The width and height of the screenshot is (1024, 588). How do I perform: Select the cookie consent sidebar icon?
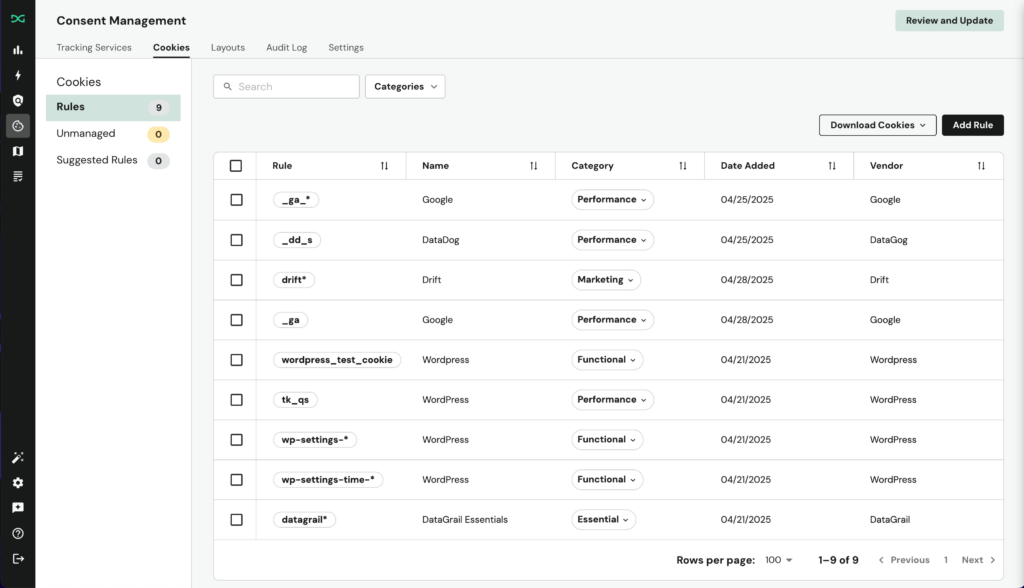[17, 126]
